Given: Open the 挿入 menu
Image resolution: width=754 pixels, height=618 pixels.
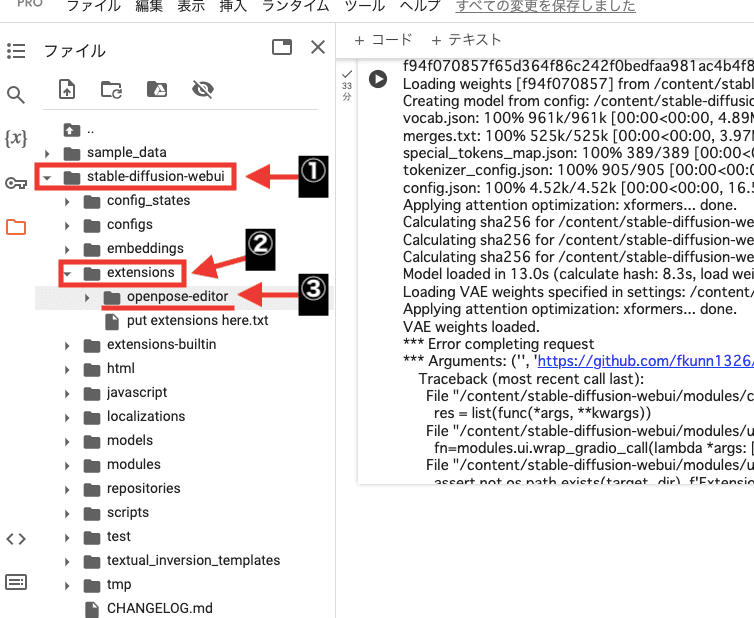Looking at the screenshot, I should click(233, 6).
